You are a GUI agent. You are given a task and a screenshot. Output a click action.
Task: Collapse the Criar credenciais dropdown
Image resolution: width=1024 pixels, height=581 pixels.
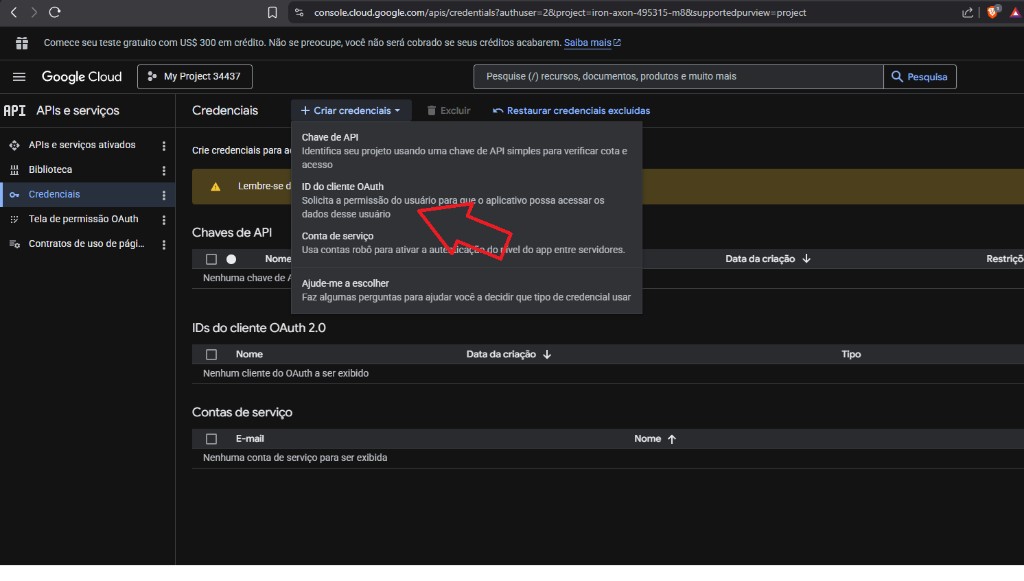click(x=351, y=111)
